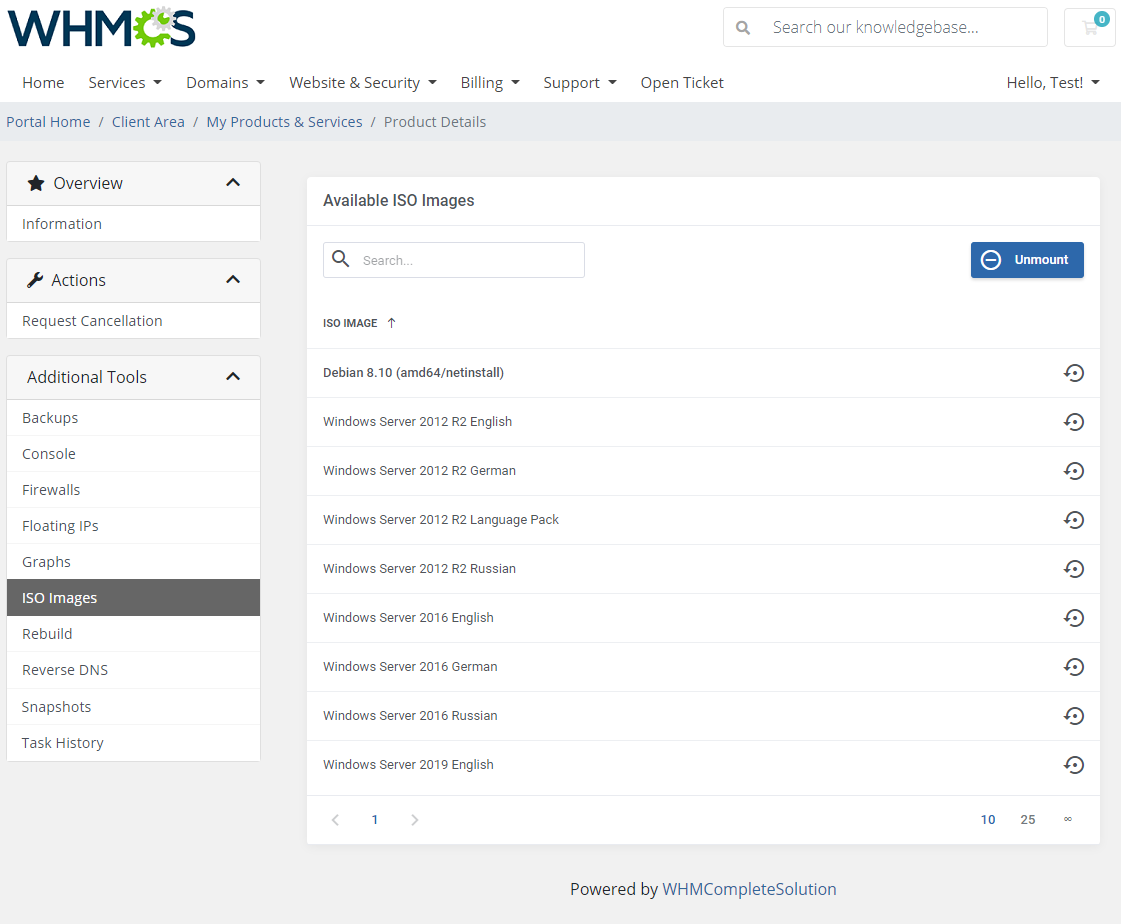Mount Windows Server 2016 Russian icon
The height and width of the screenshot is (924, 1121).
click(x=1073, y=716)
